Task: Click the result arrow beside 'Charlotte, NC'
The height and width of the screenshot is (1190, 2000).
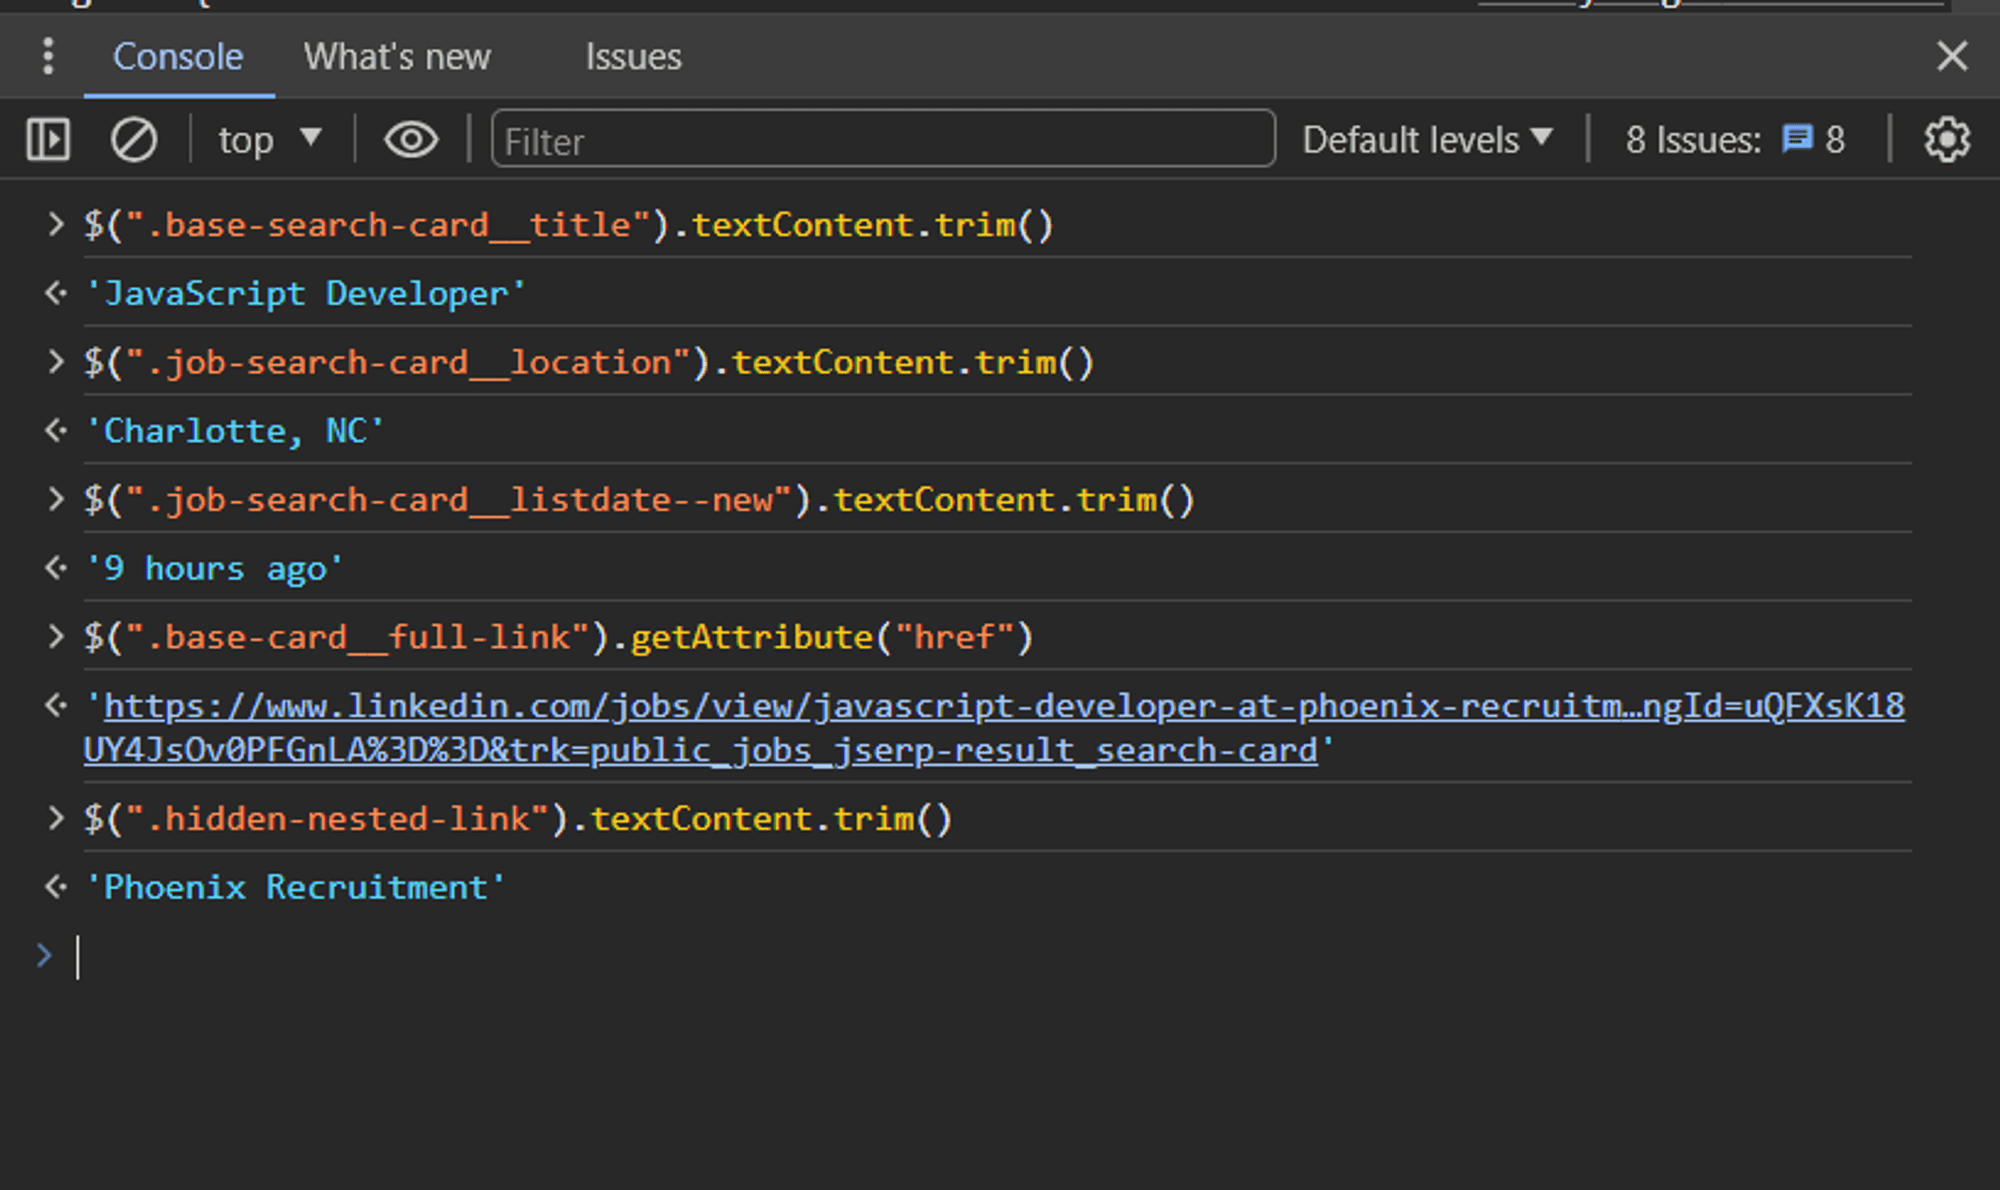Action: tap(55, 430)
